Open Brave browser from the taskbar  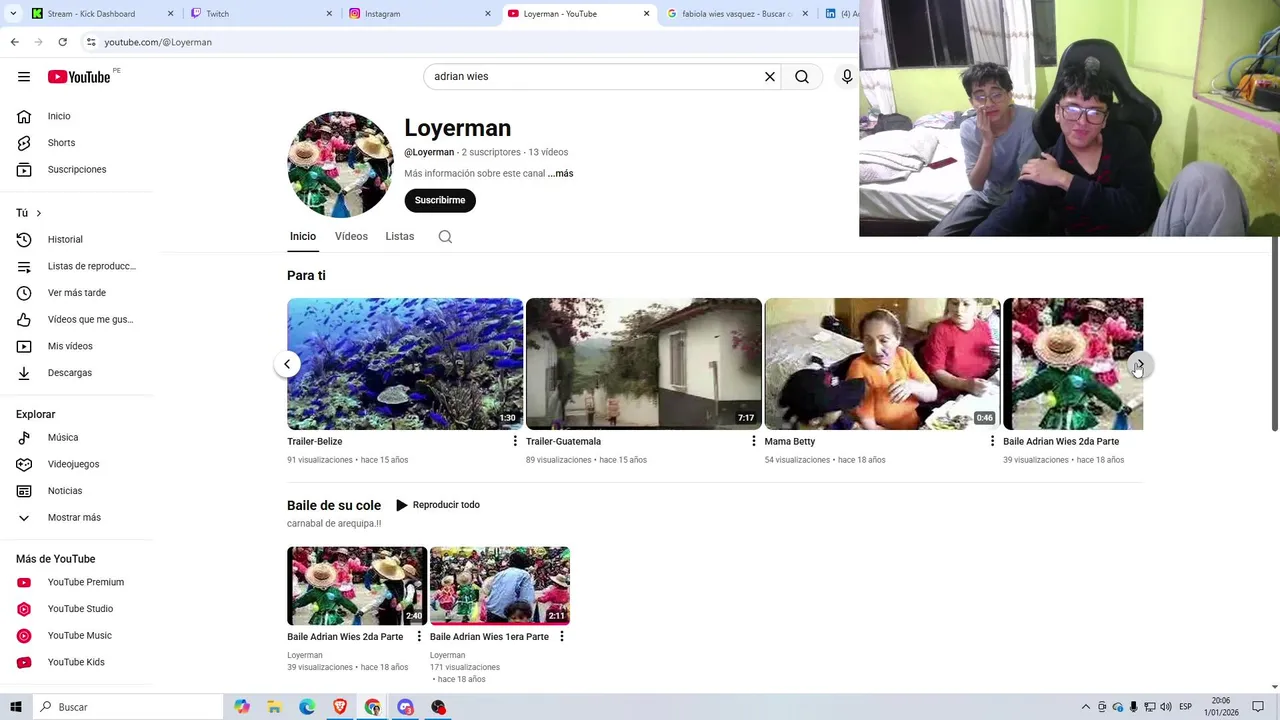[x=340, y=707]
